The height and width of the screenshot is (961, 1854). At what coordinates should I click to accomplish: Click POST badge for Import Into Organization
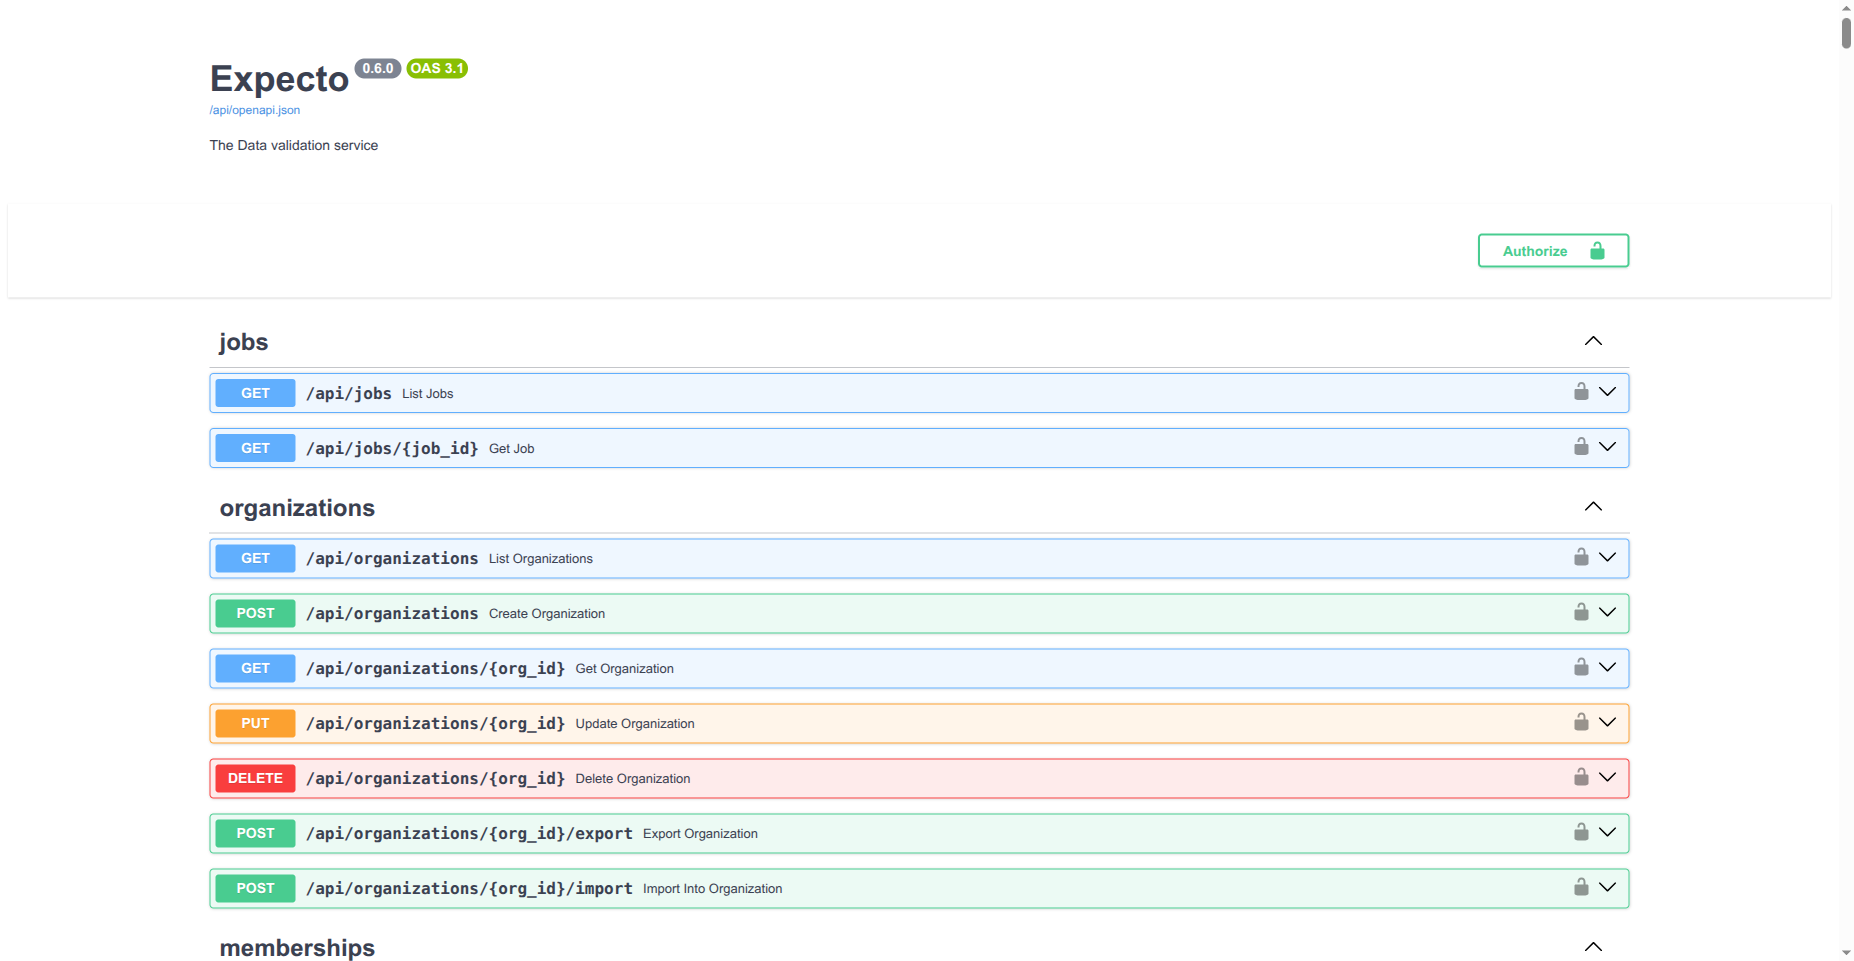[255, 888]
